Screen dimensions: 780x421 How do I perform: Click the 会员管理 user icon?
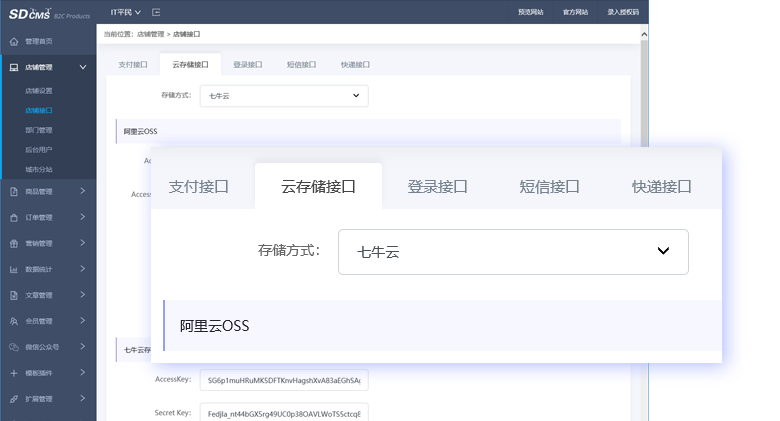(x=14, y=321)
